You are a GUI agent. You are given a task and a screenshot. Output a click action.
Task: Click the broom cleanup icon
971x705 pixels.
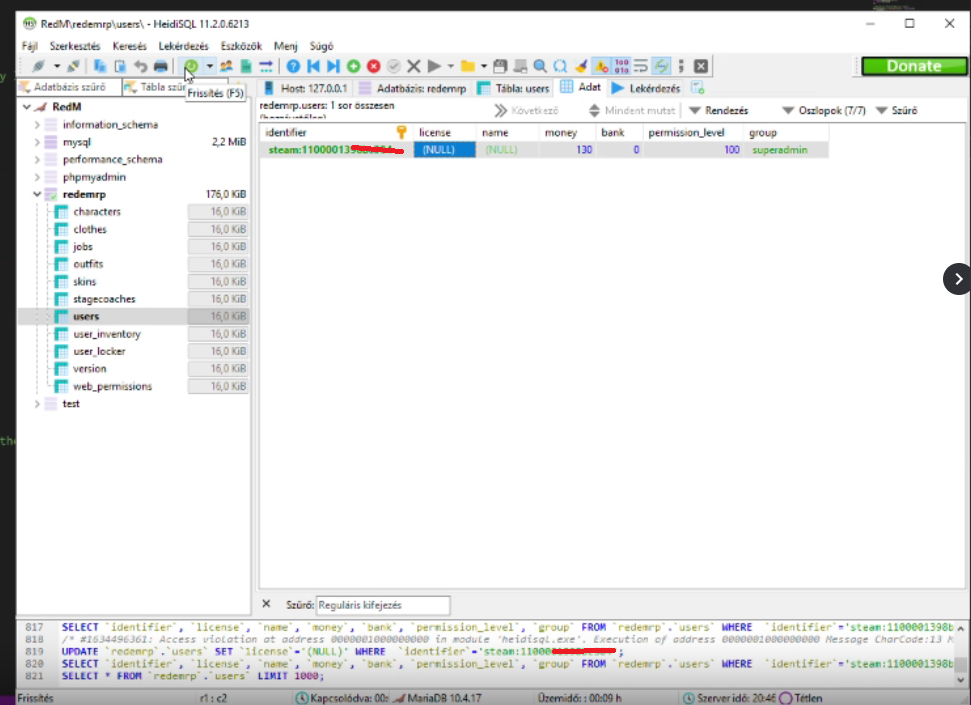[x=581, y=66]
